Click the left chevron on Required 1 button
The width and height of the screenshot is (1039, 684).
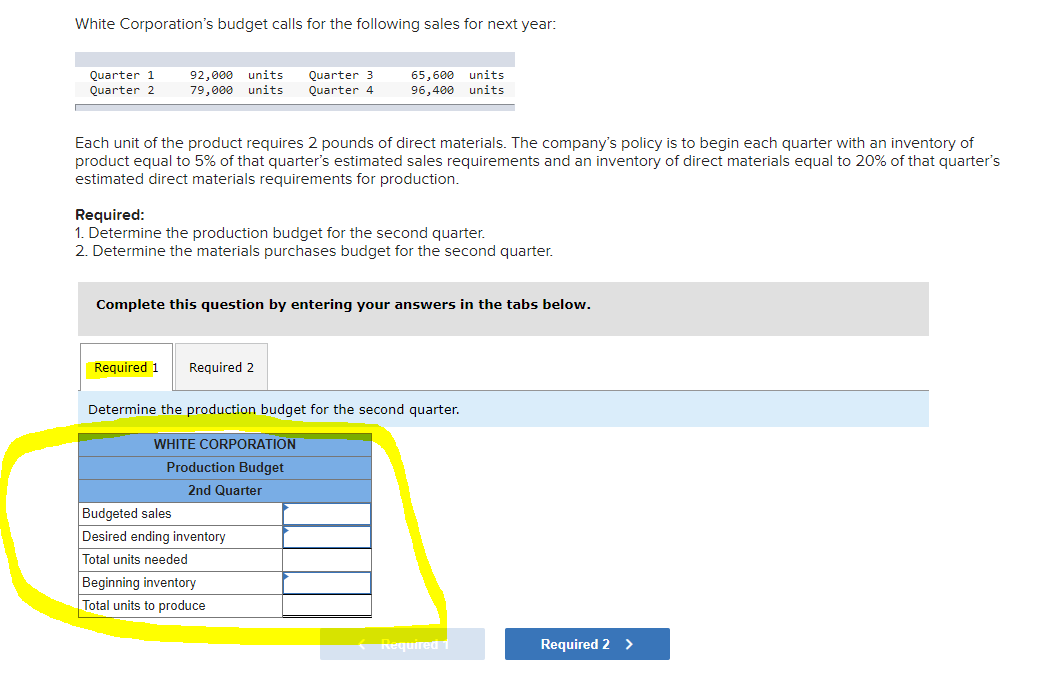360,644
